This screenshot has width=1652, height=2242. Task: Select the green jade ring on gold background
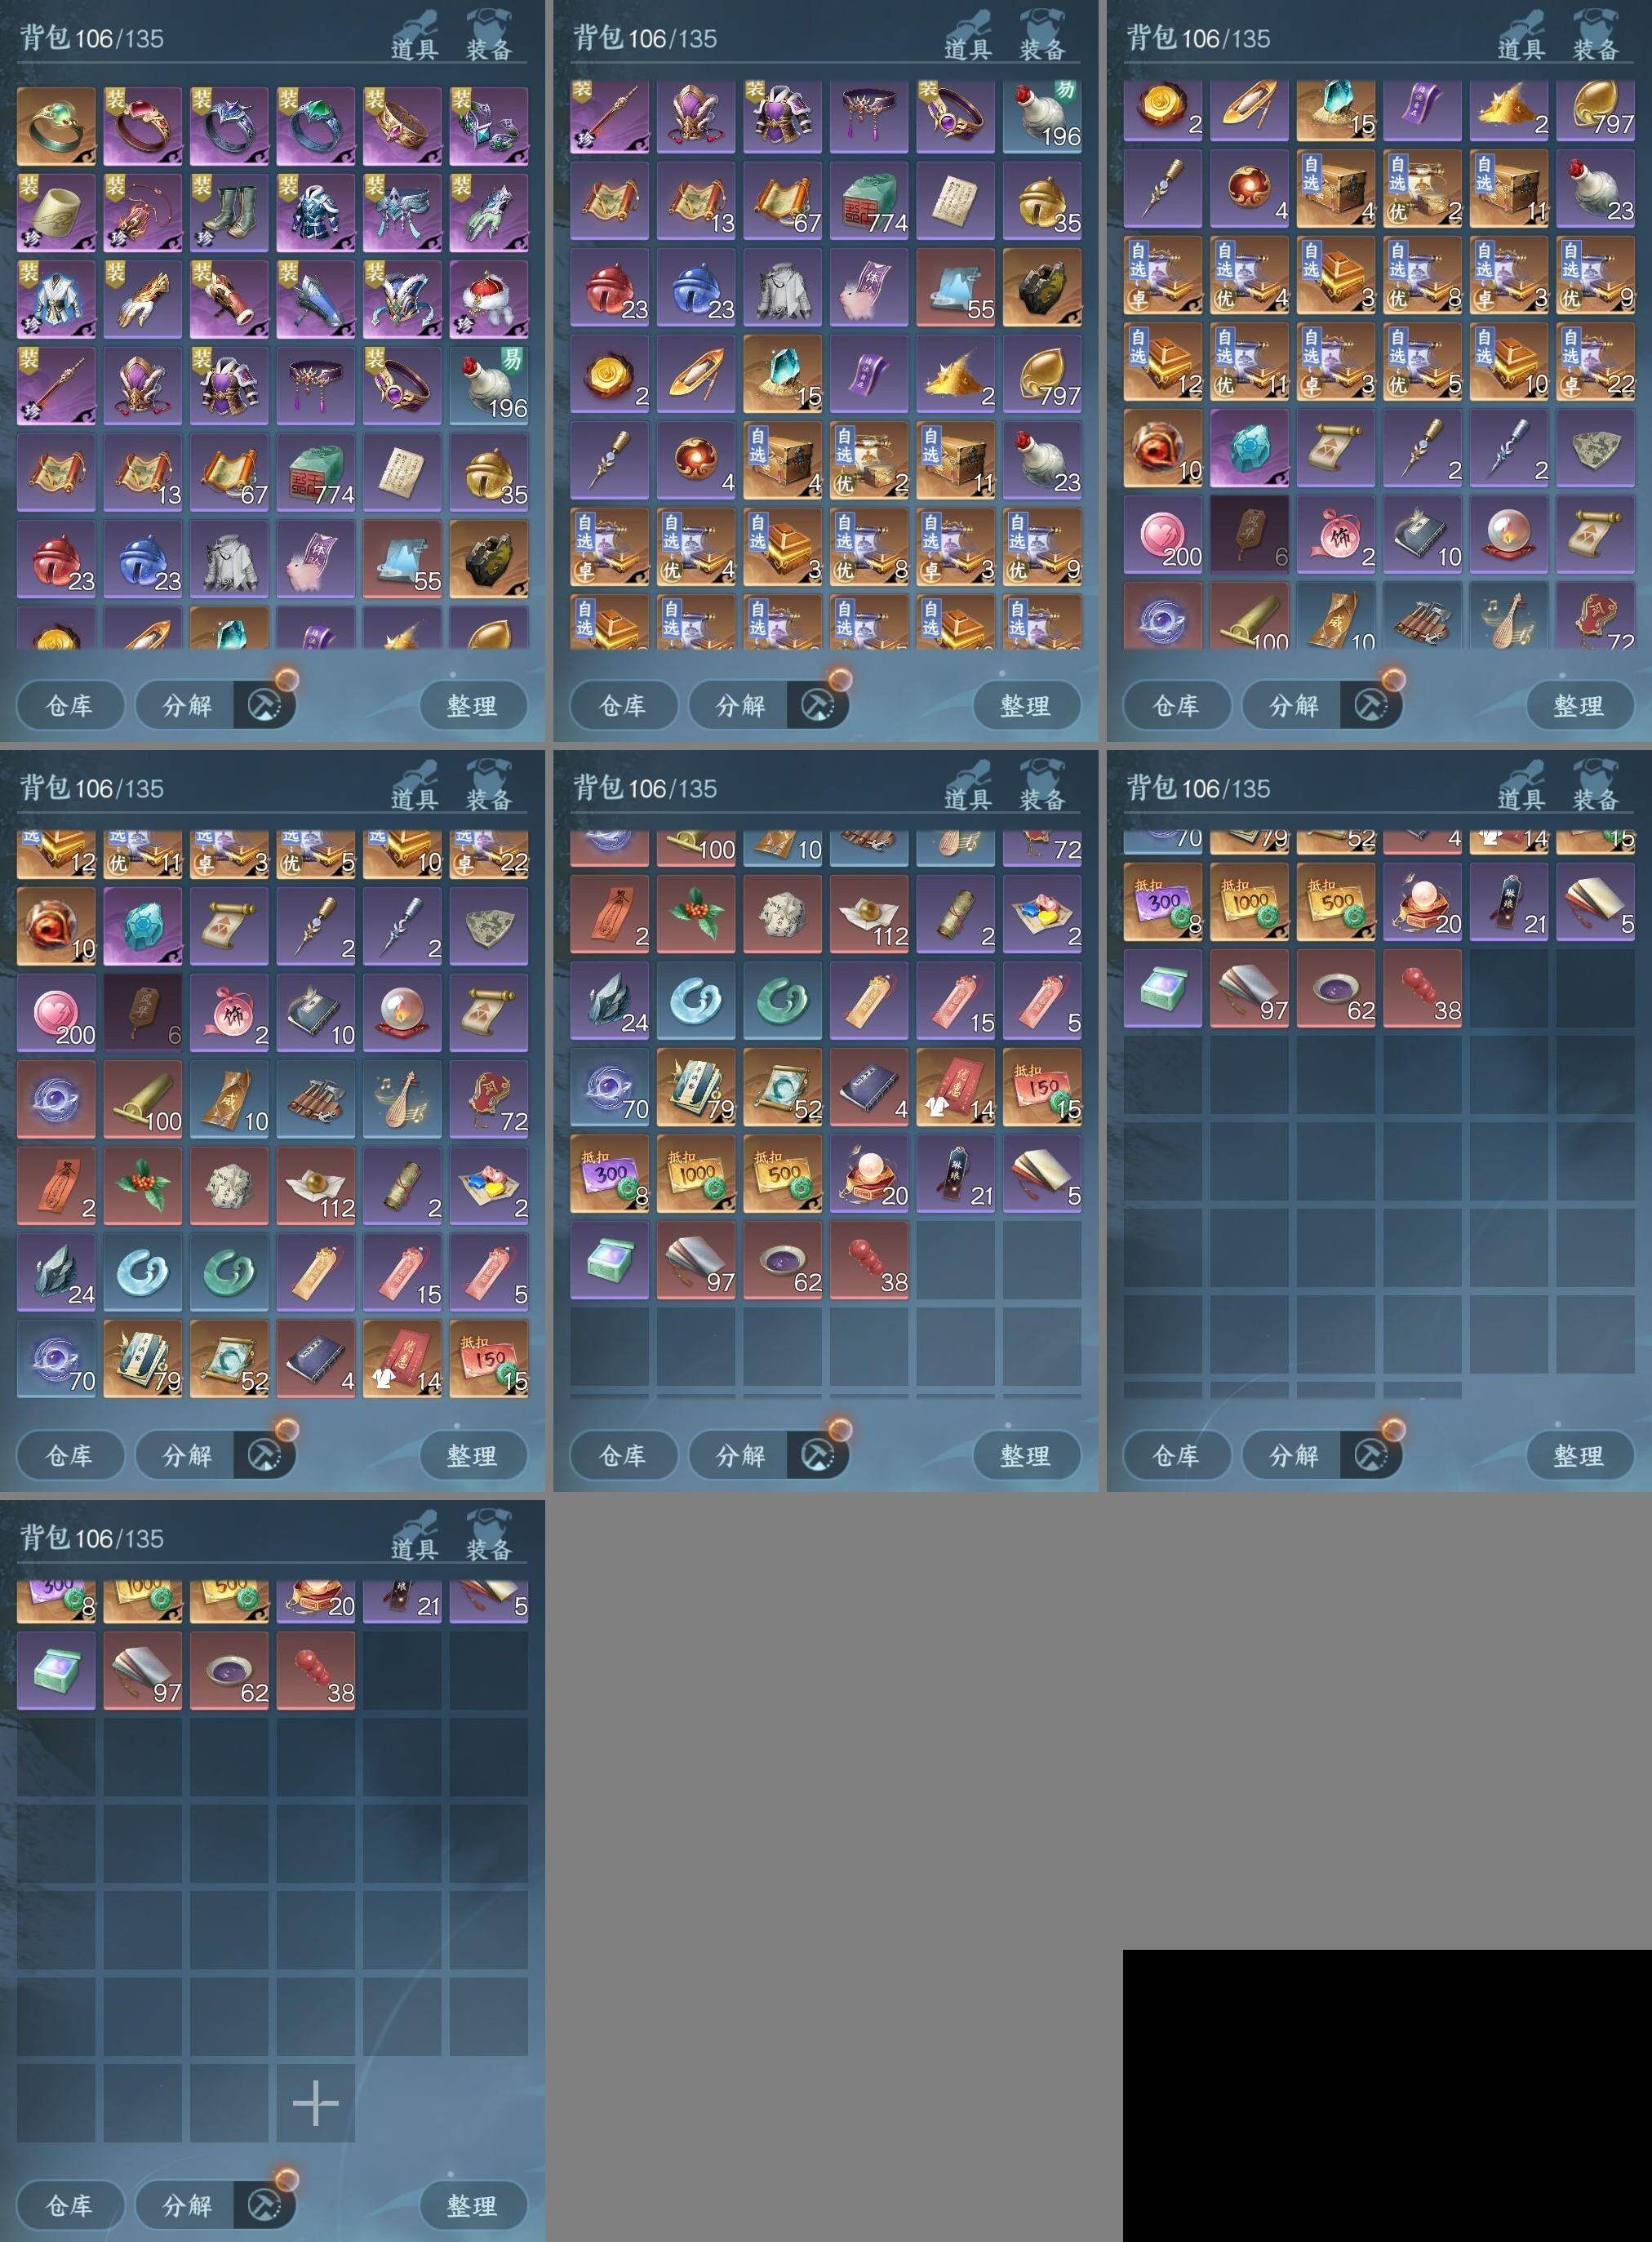click(x=56, y=126)
